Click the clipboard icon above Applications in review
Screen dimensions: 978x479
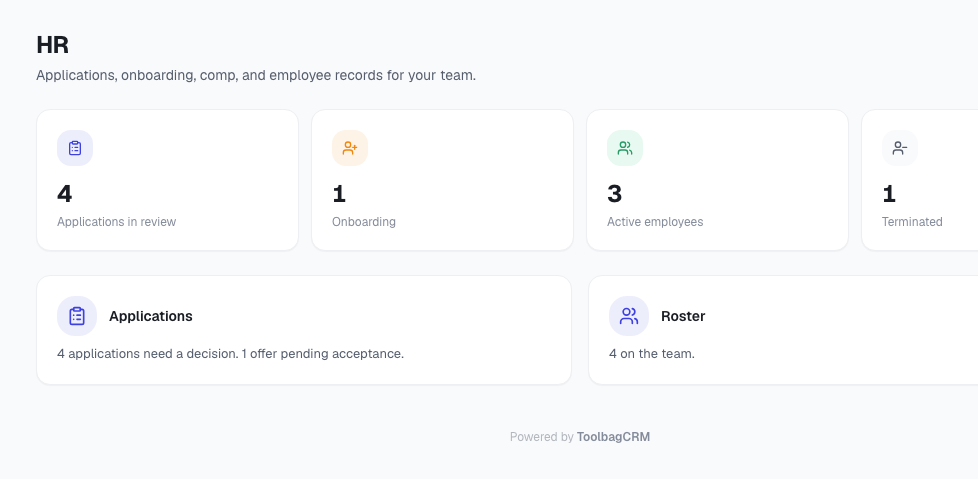pyautogui.click(x=75, y=148)
